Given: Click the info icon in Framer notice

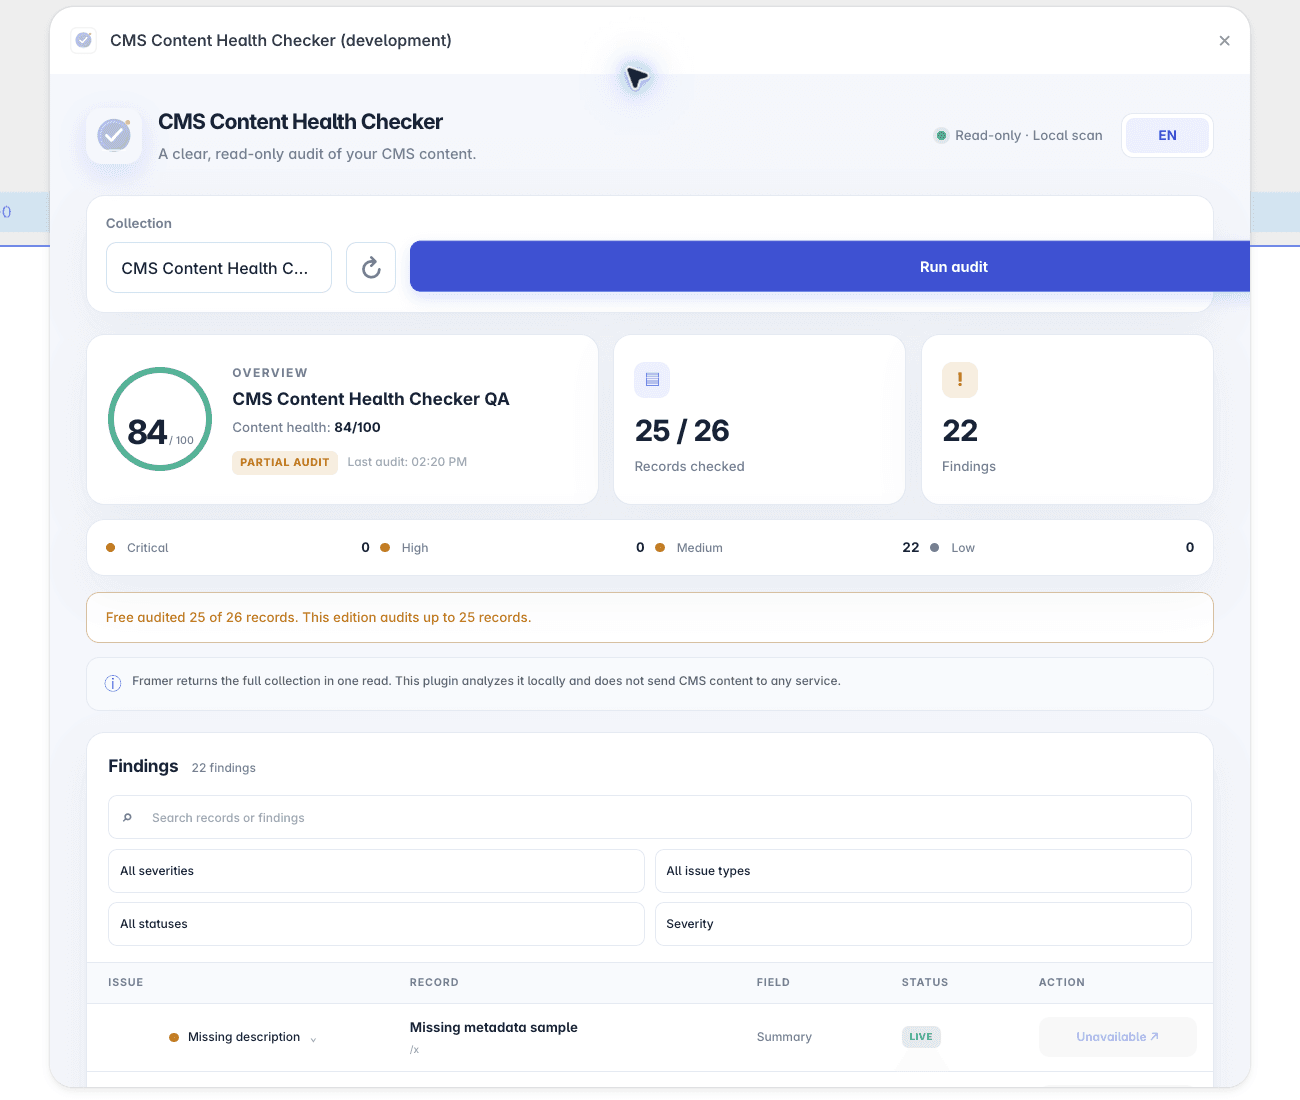Looking at the screenshot, I should pos(113,683).
